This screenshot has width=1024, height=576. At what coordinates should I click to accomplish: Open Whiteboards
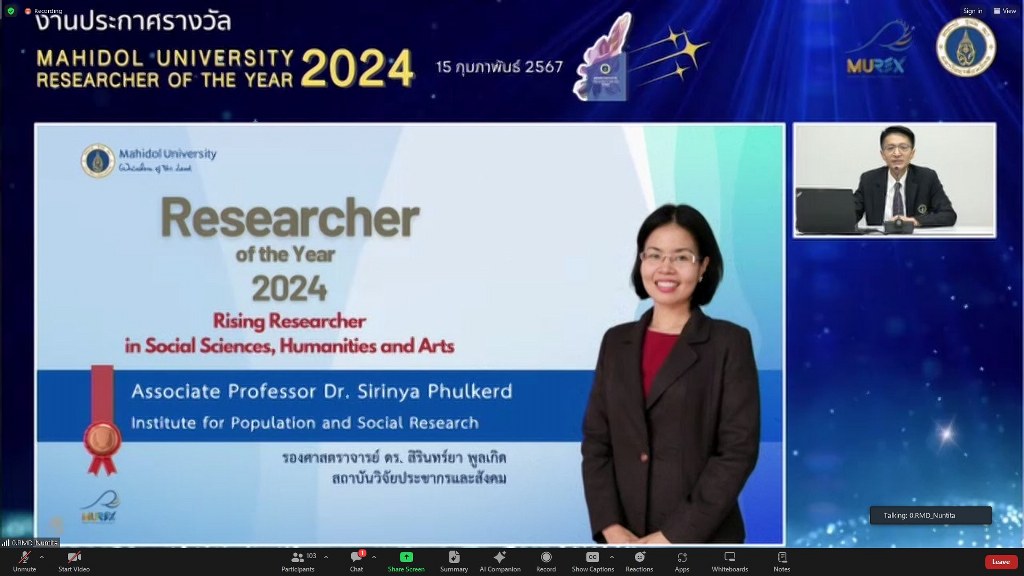pyautogui.click(x=729, y=561)
